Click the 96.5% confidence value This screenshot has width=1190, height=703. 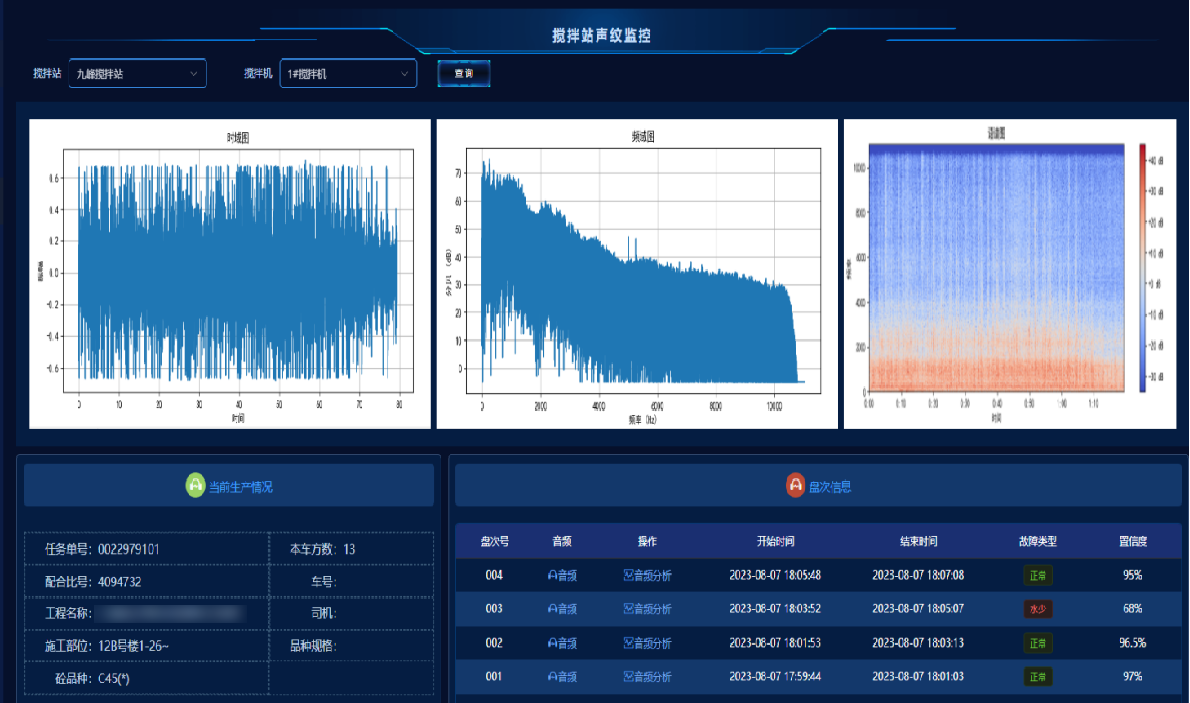1132,643
